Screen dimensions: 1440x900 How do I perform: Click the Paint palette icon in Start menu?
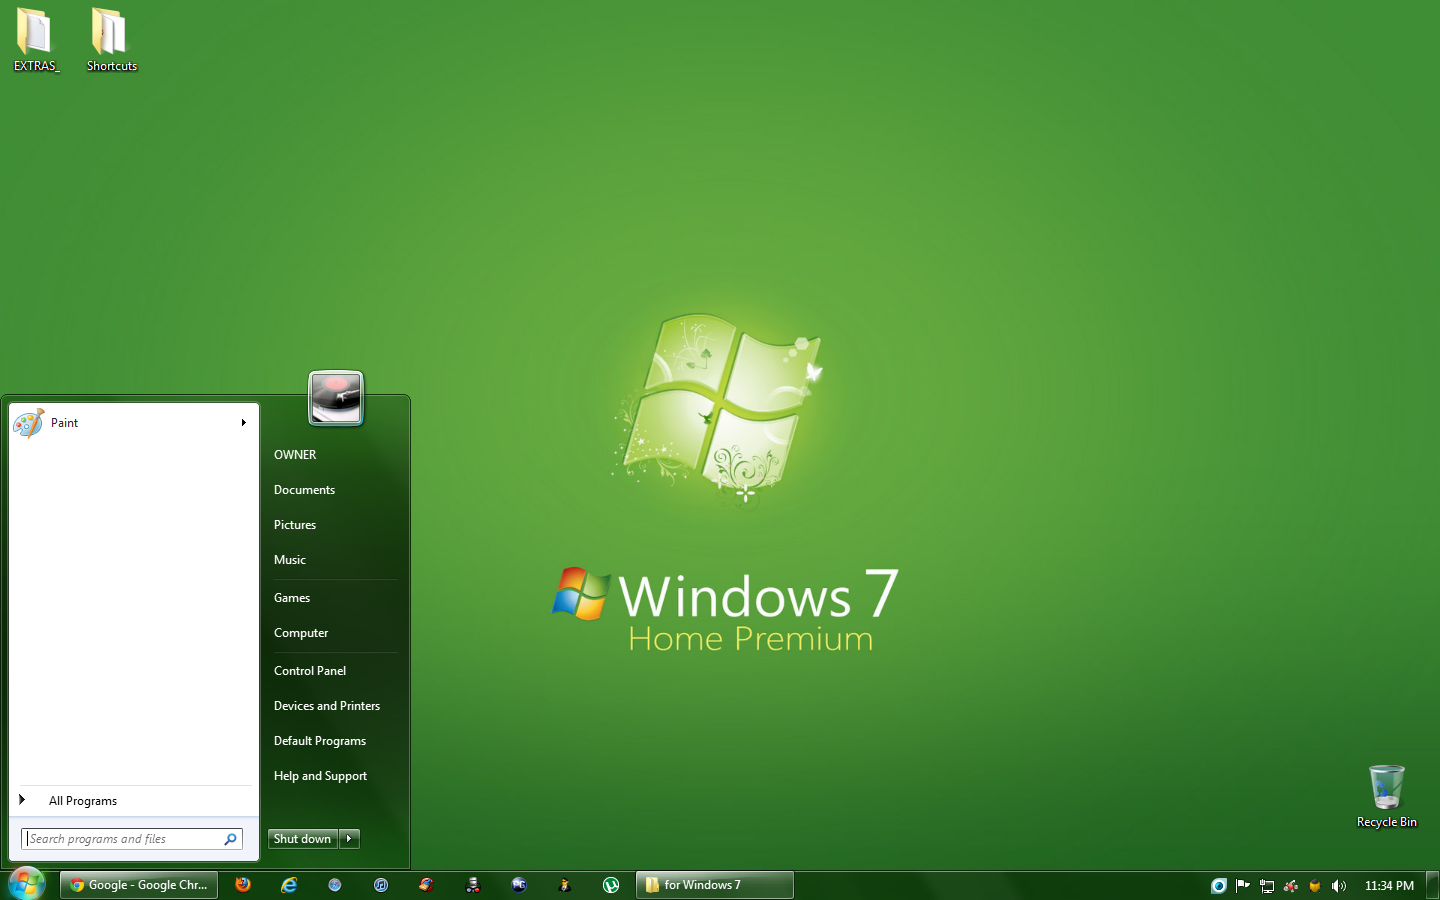click(29, 423)
